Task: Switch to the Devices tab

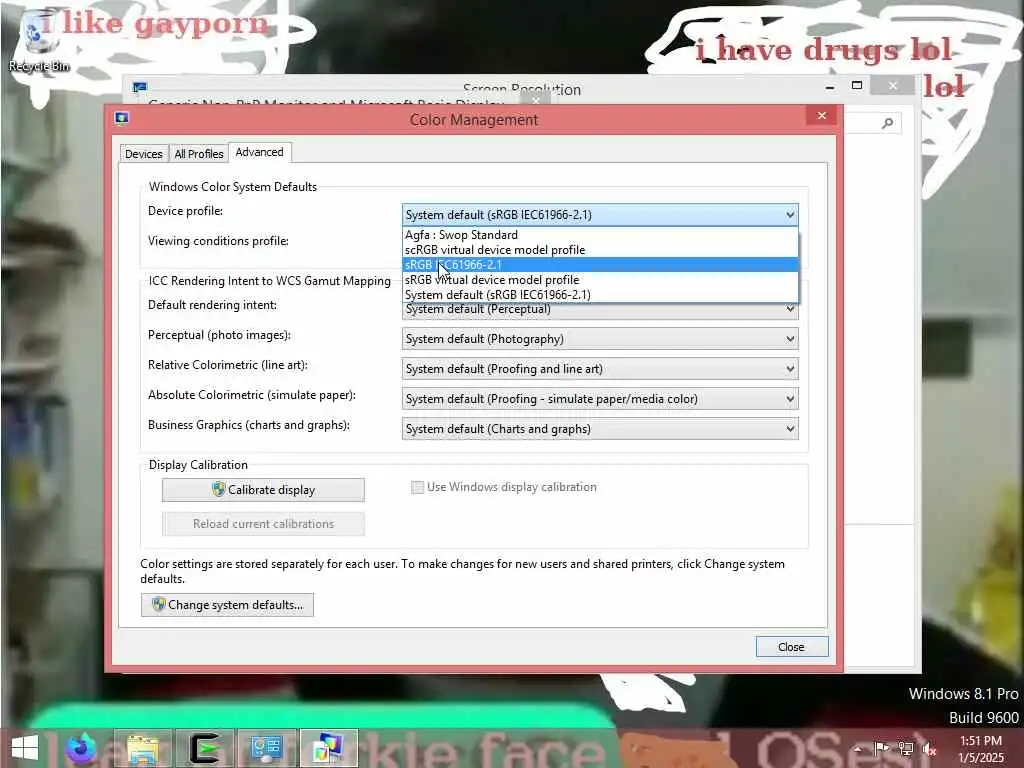Action: 144,154
